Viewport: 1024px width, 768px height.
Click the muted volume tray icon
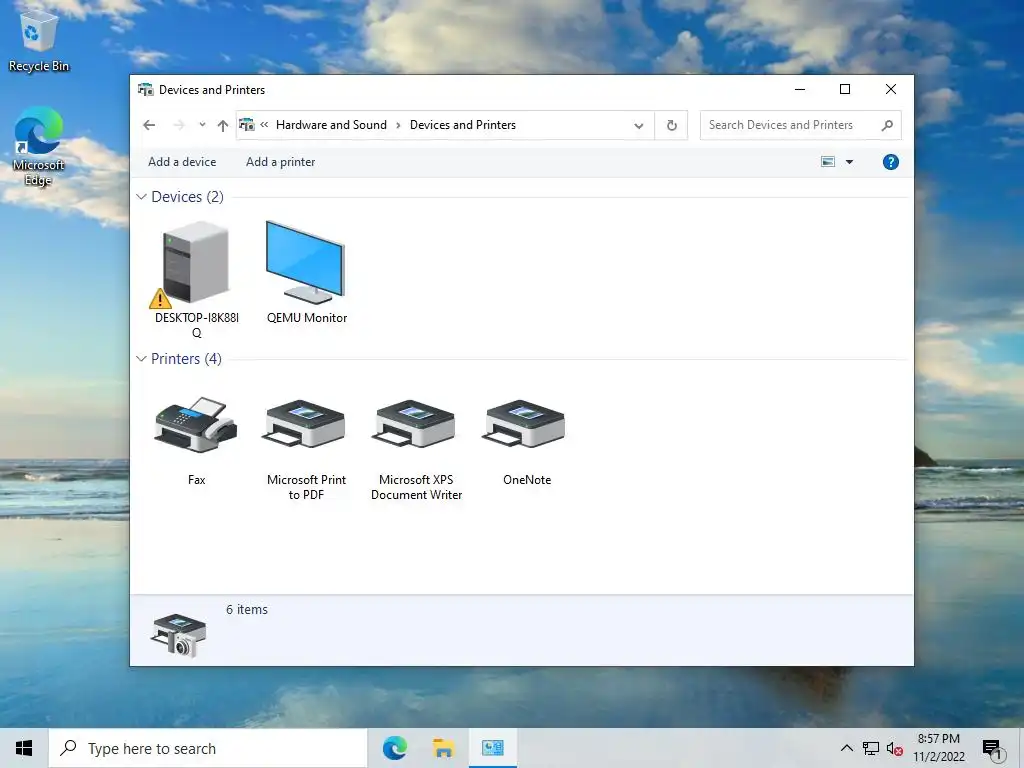click(894, 748)
